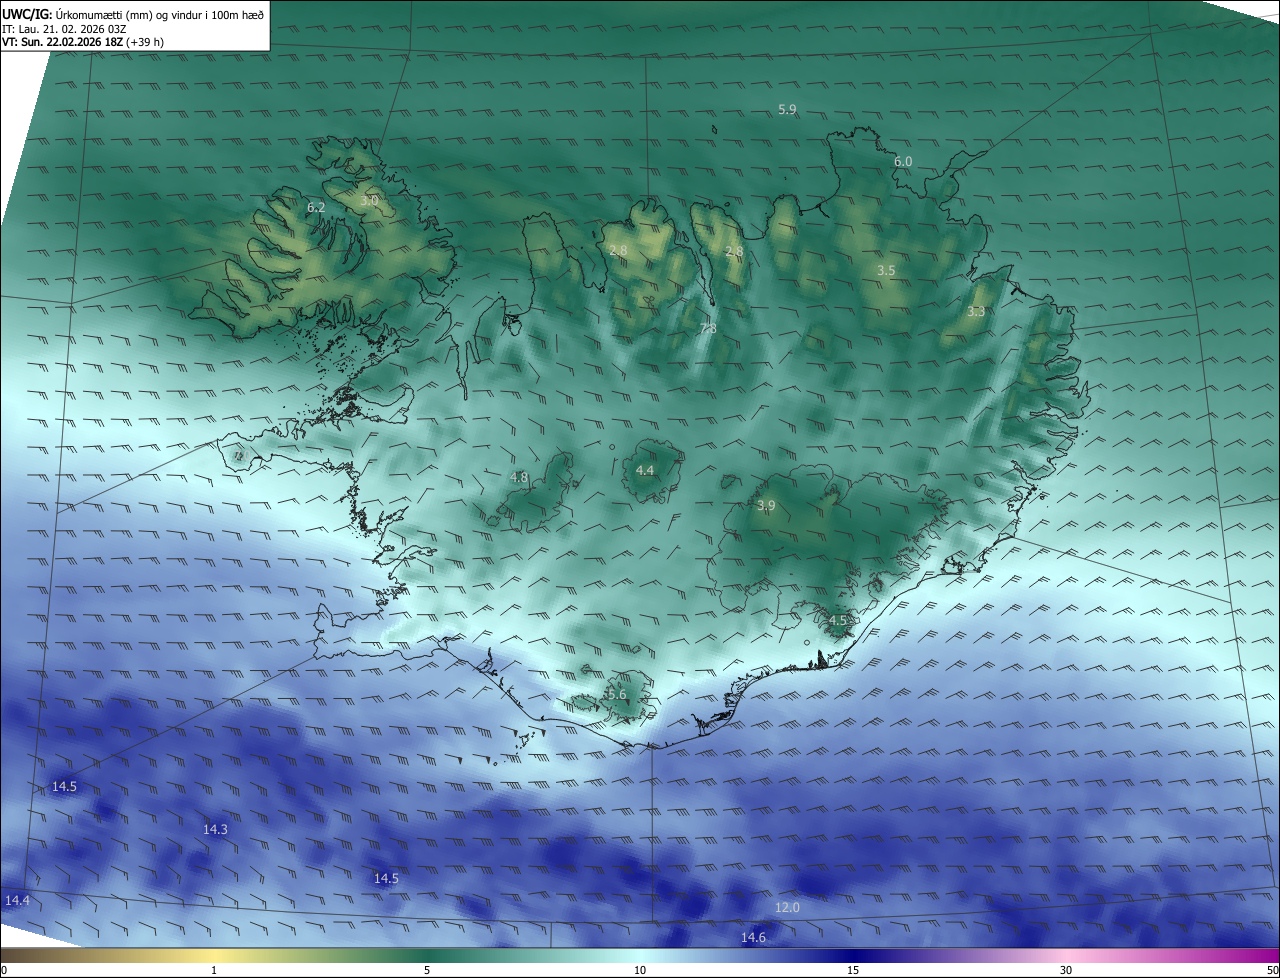Click the 3.3 precipitation value label
1280x978 pixels.
click(976, 312)
